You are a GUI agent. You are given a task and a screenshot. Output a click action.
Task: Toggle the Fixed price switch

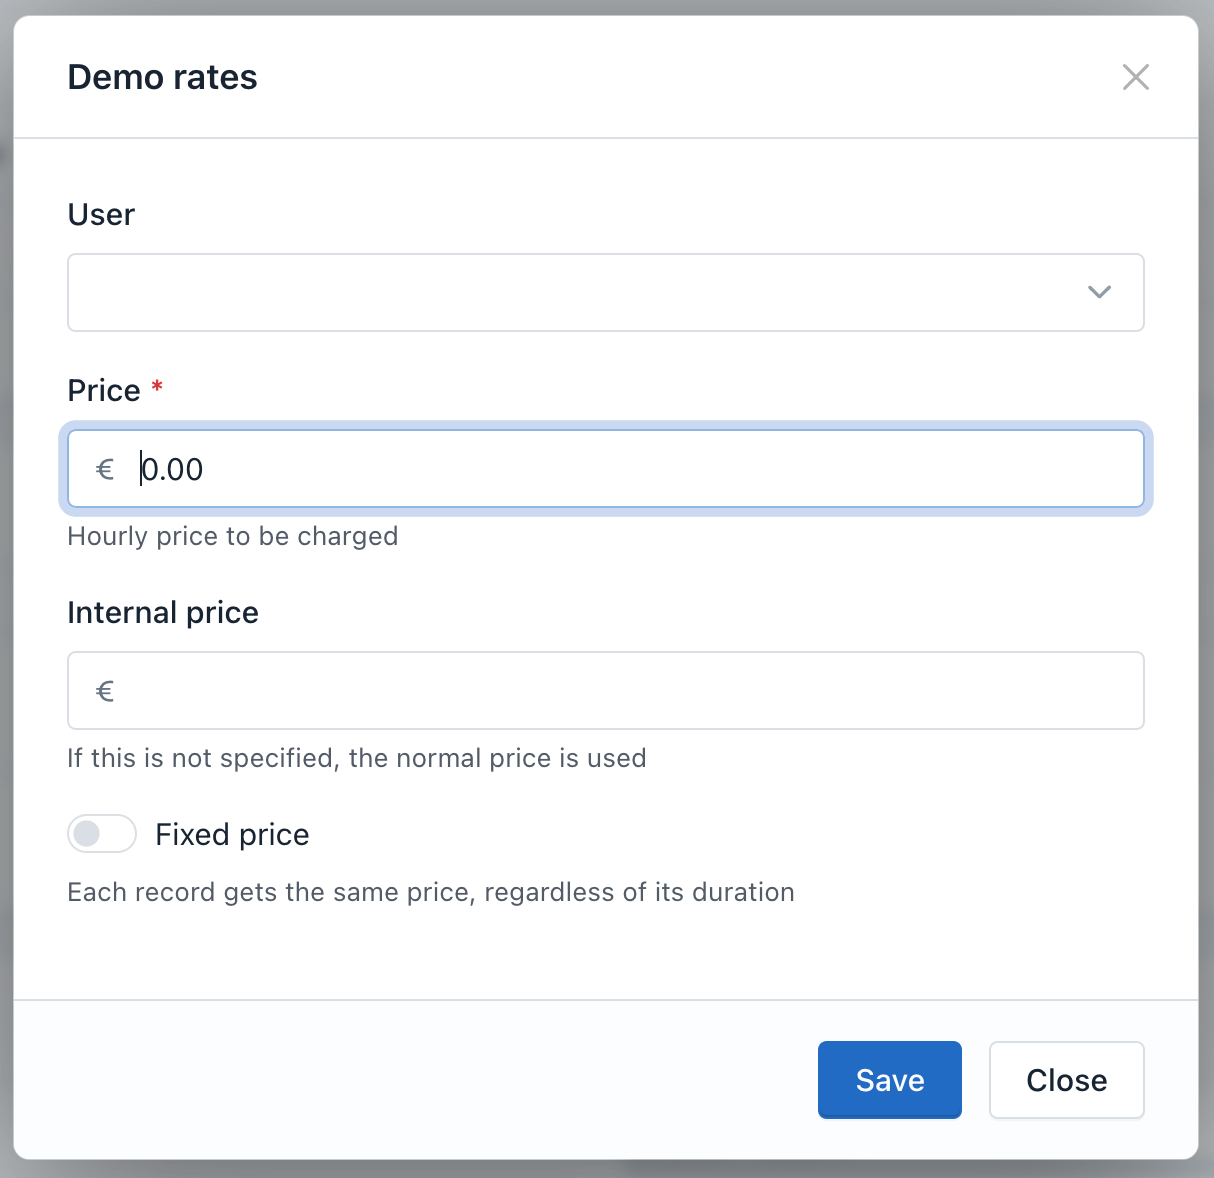click(x=102, y=834)
